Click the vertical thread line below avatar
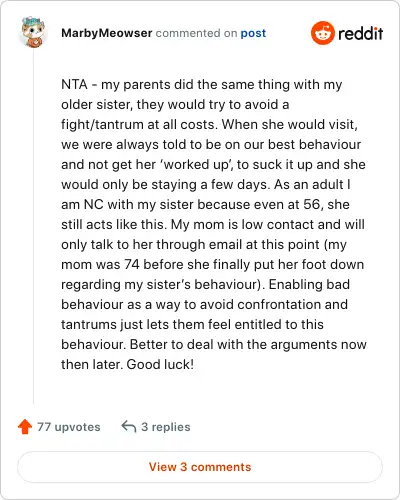The width and height of the screenshot is (400, 500). [33, 227]
